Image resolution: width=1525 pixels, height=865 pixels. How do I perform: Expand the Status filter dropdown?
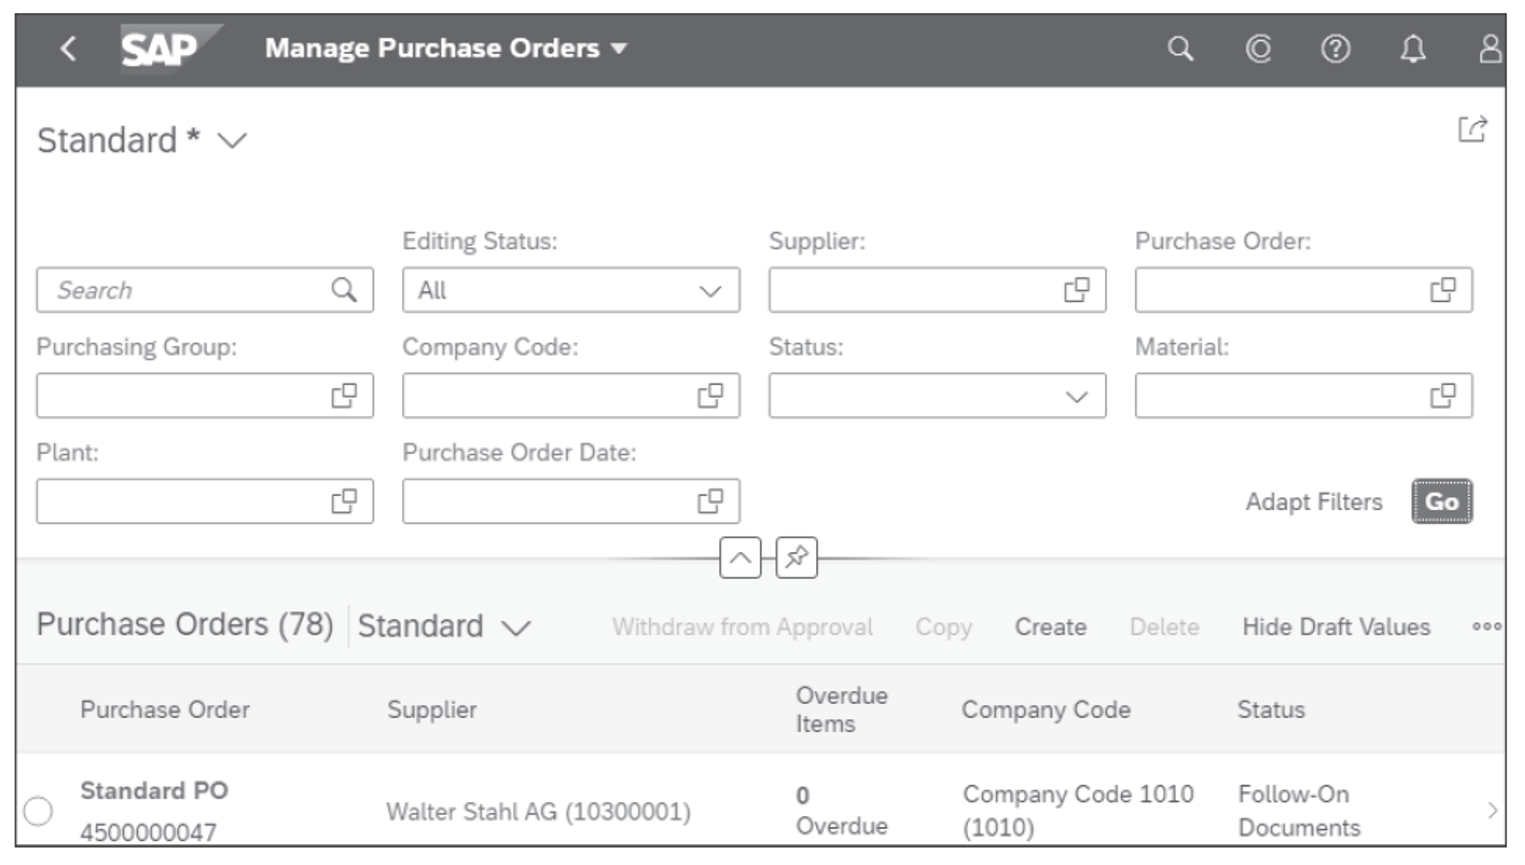[x=1076, y=395]
